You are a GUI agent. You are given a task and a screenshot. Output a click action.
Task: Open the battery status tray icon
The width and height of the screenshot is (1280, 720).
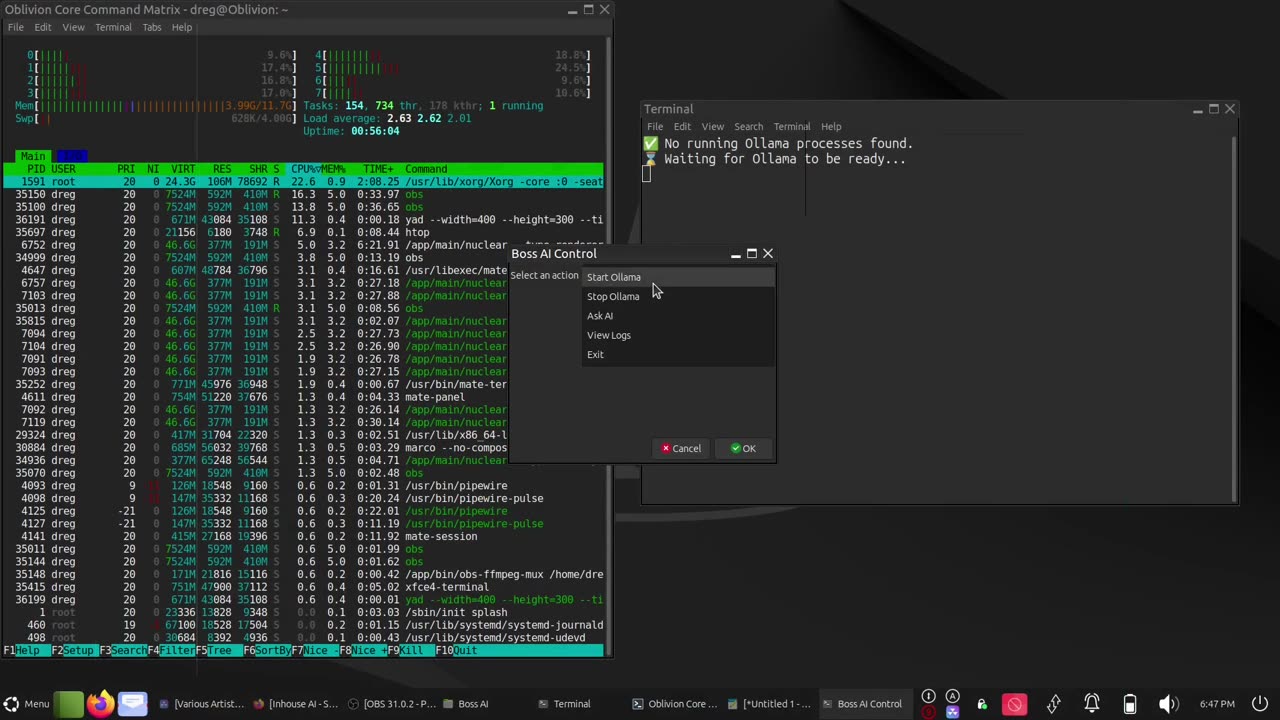click(x=1130, y=704)
